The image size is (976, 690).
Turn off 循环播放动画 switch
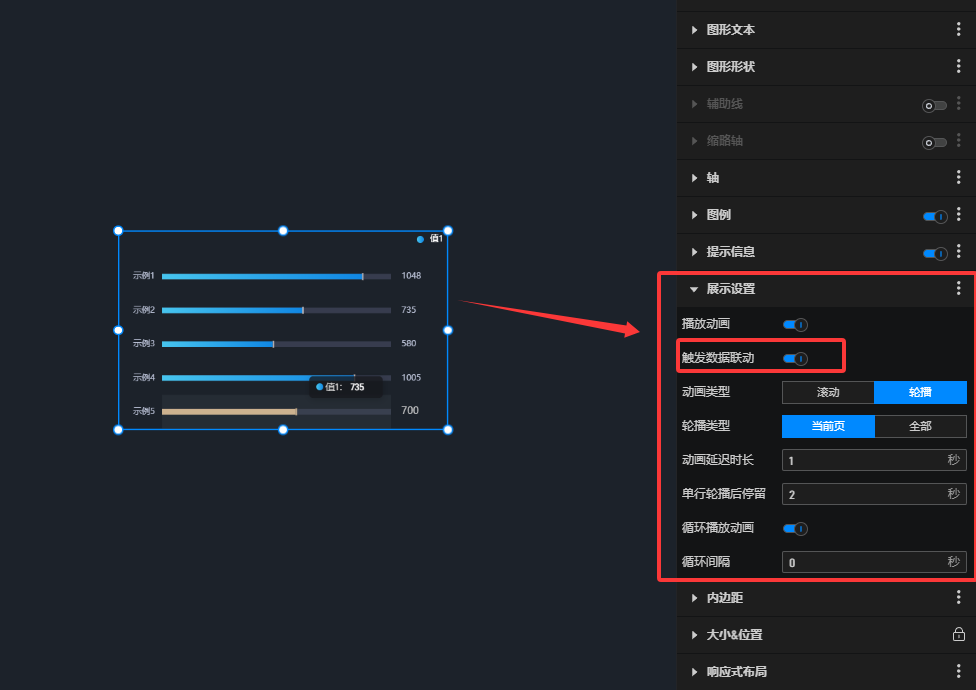(795, 528)
